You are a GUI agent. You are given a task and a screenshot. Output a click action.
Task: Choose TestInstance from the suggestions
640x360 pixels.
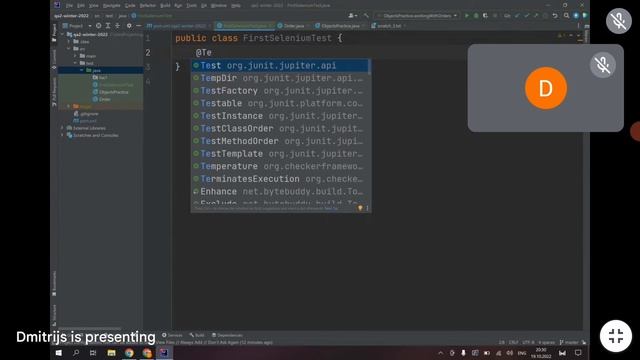280,116
